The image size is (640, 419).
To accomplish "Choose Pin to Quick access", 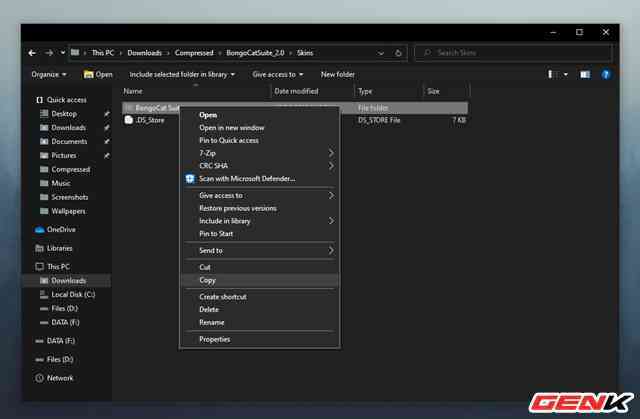I will coord(260,140).
